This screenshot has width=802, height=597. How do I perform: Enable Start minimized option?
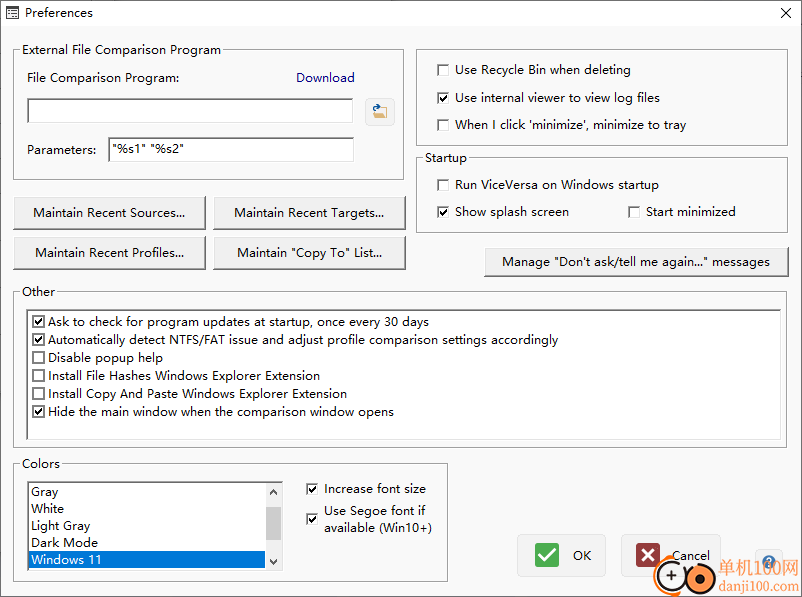[634, 212]
